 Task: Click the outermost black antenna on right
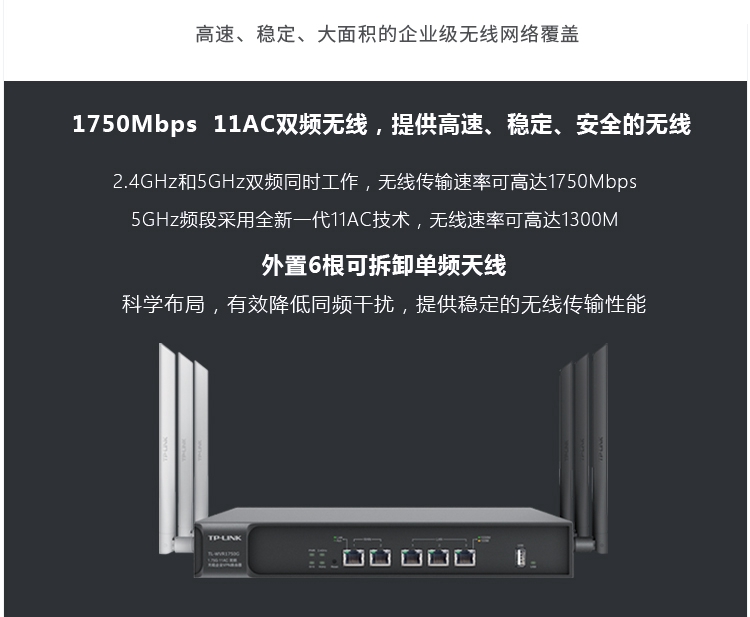click(x=600, y=449)
